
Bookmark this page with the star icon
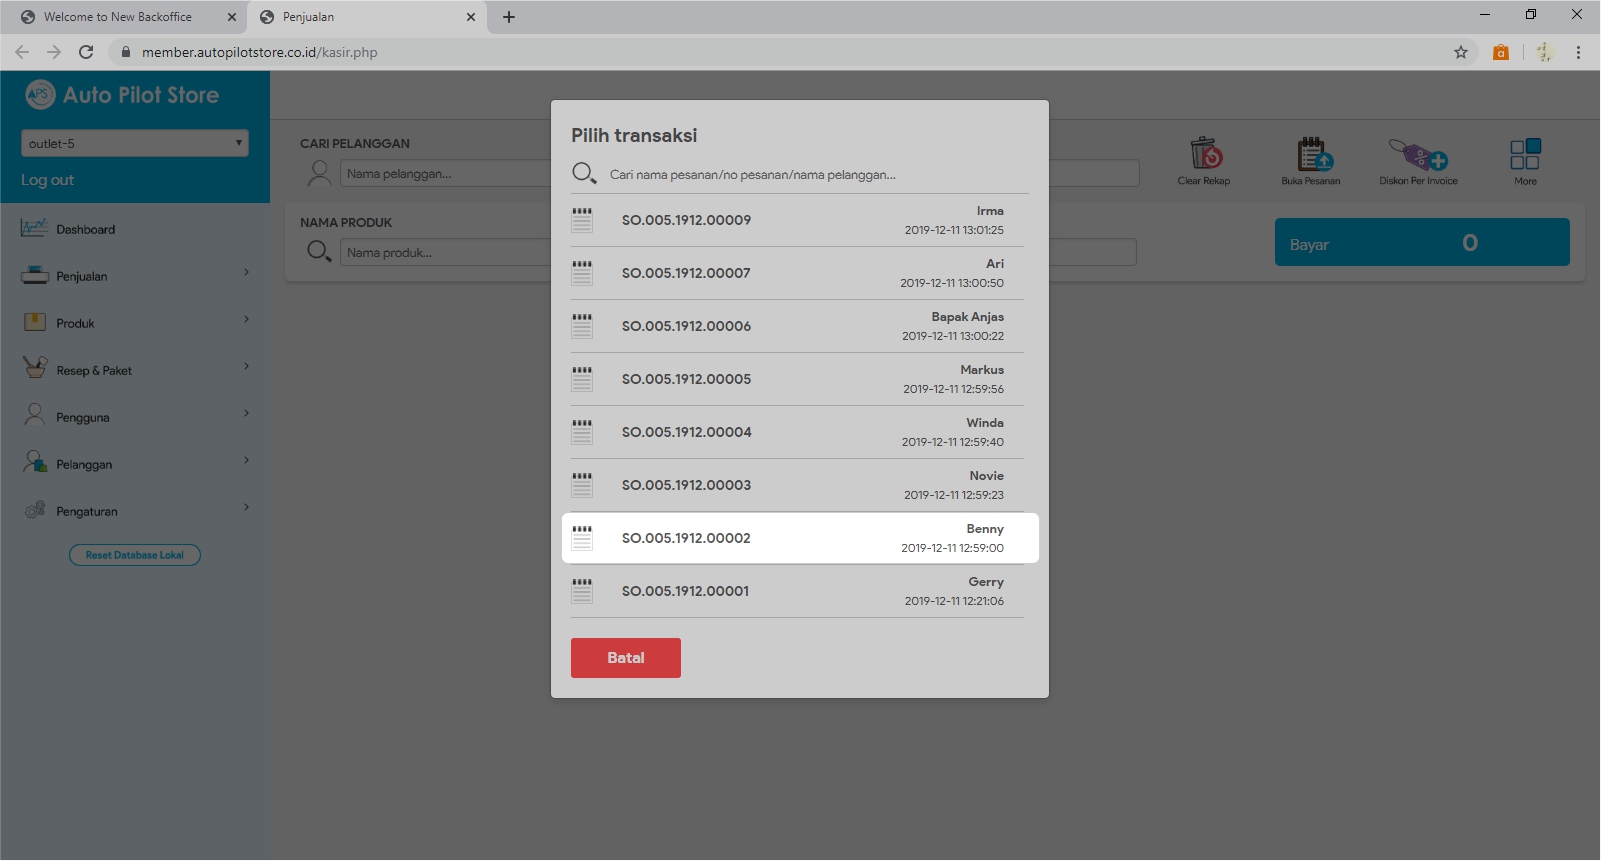(x=1461, y=52)
